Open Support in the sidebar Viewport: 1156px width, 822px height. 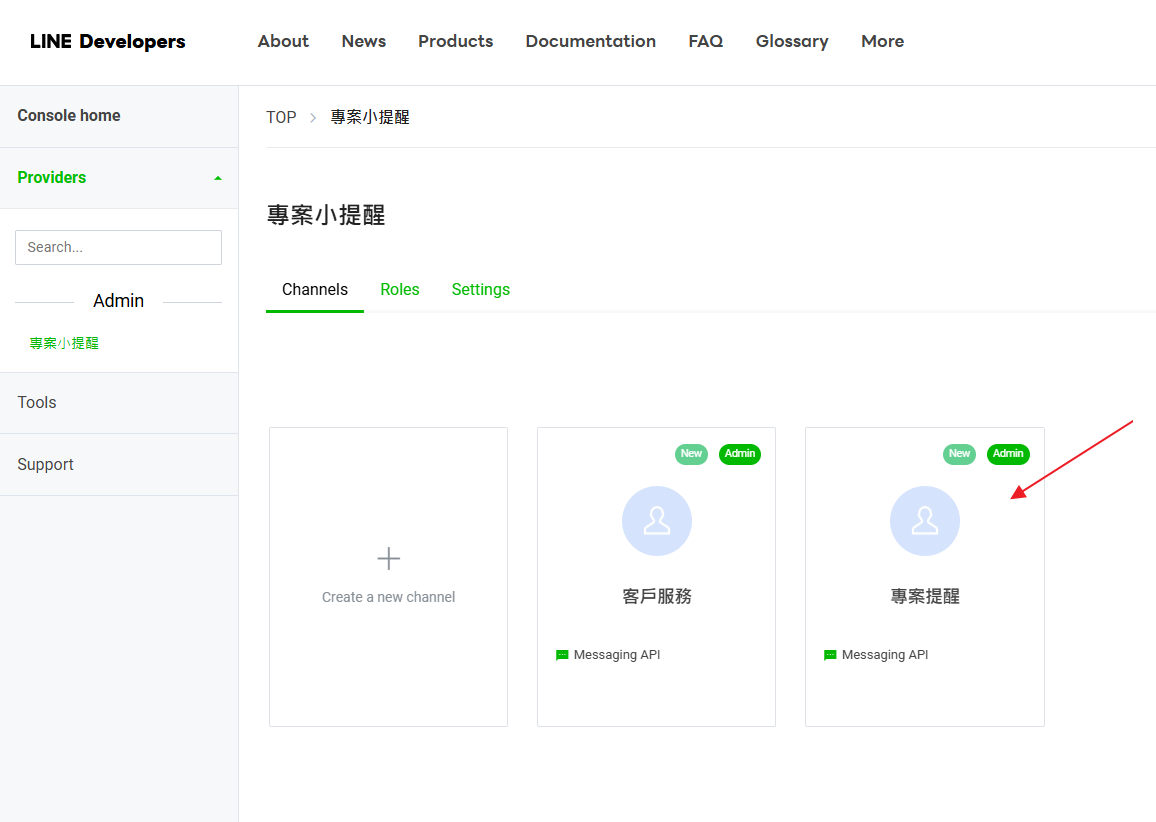pos(119,464)
